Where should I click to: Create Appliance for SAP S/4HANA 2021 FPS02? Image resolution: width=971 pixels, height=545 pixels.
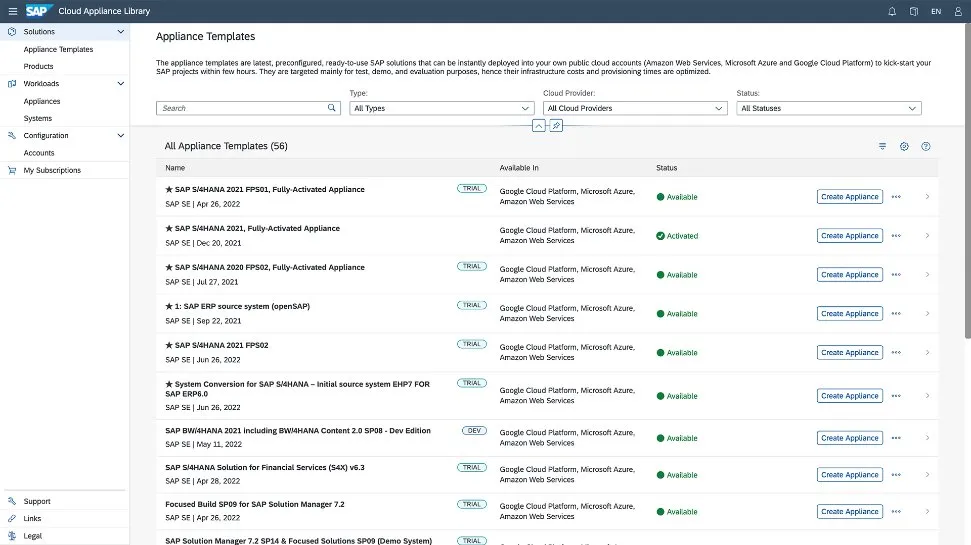click(849, 352)
